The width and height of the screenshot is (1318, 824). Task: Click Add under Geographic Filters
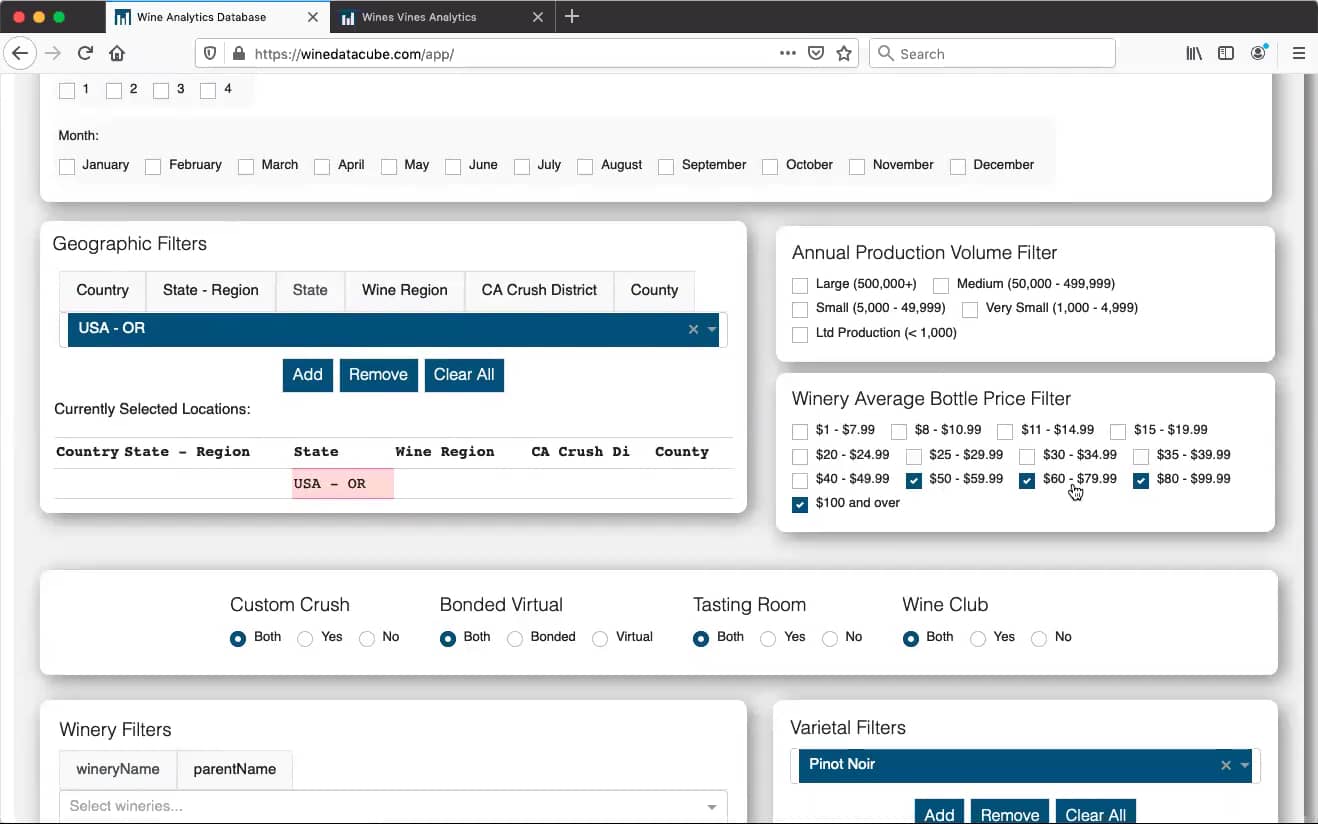[x=308, y=375]
